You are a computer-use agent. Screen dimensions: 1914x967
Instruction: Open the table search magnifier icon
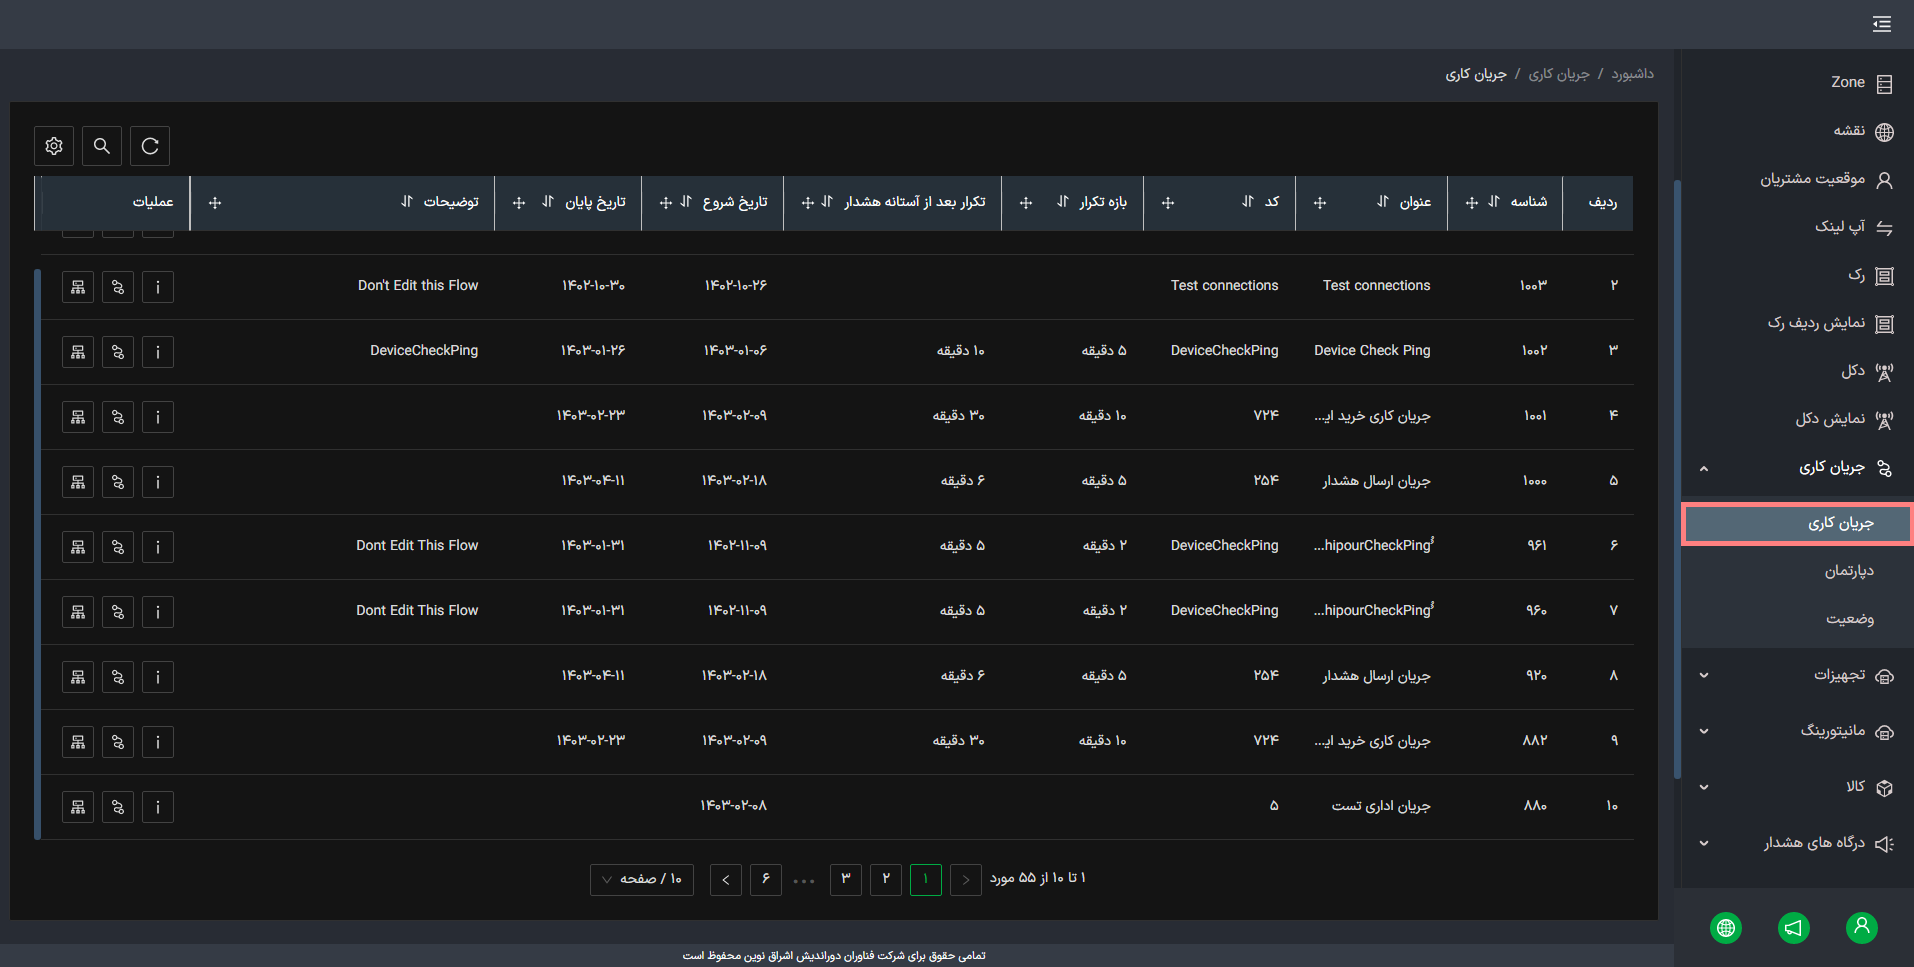click(102, 146)
